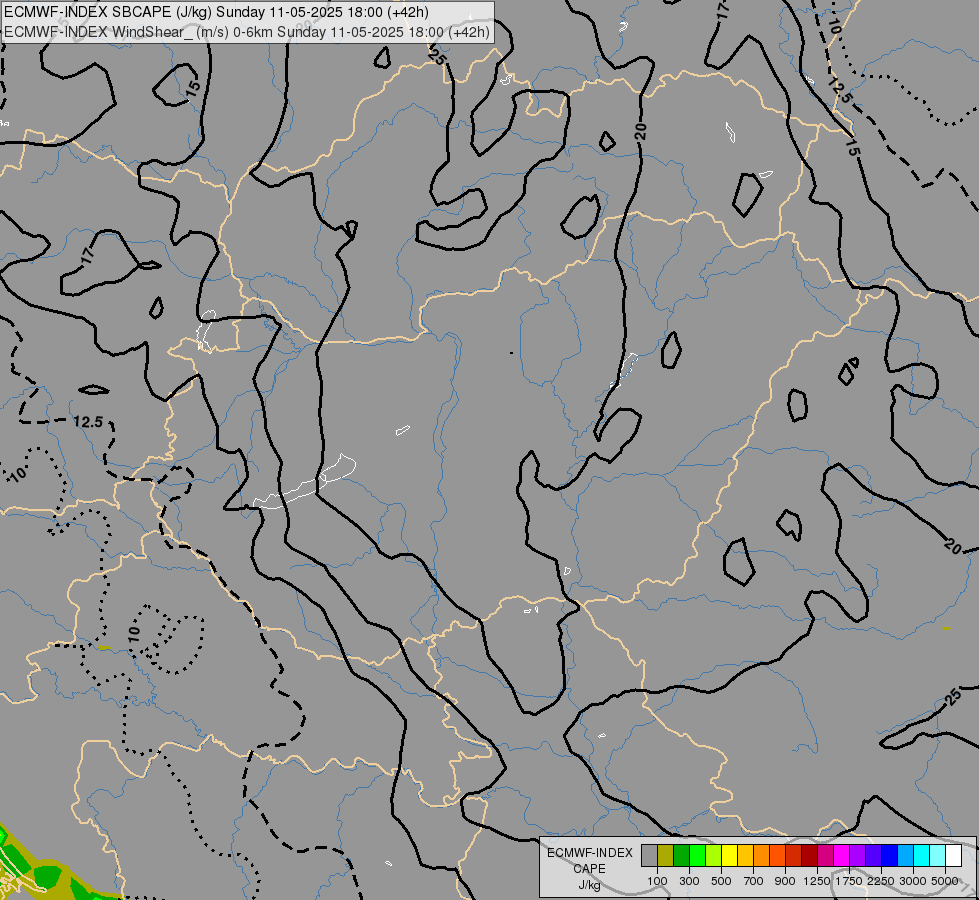
Task: Click the 1750 legend scale label
Action: point(849,881)
